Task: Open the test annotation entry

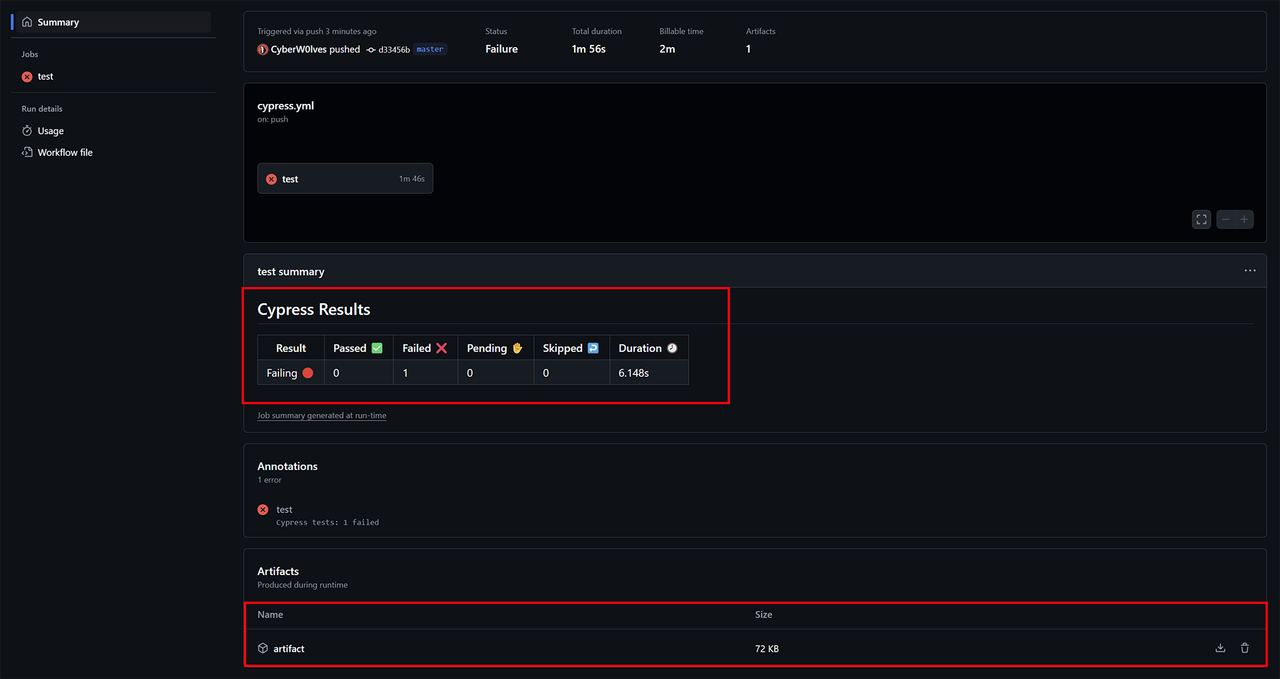Action: [284, 509]
